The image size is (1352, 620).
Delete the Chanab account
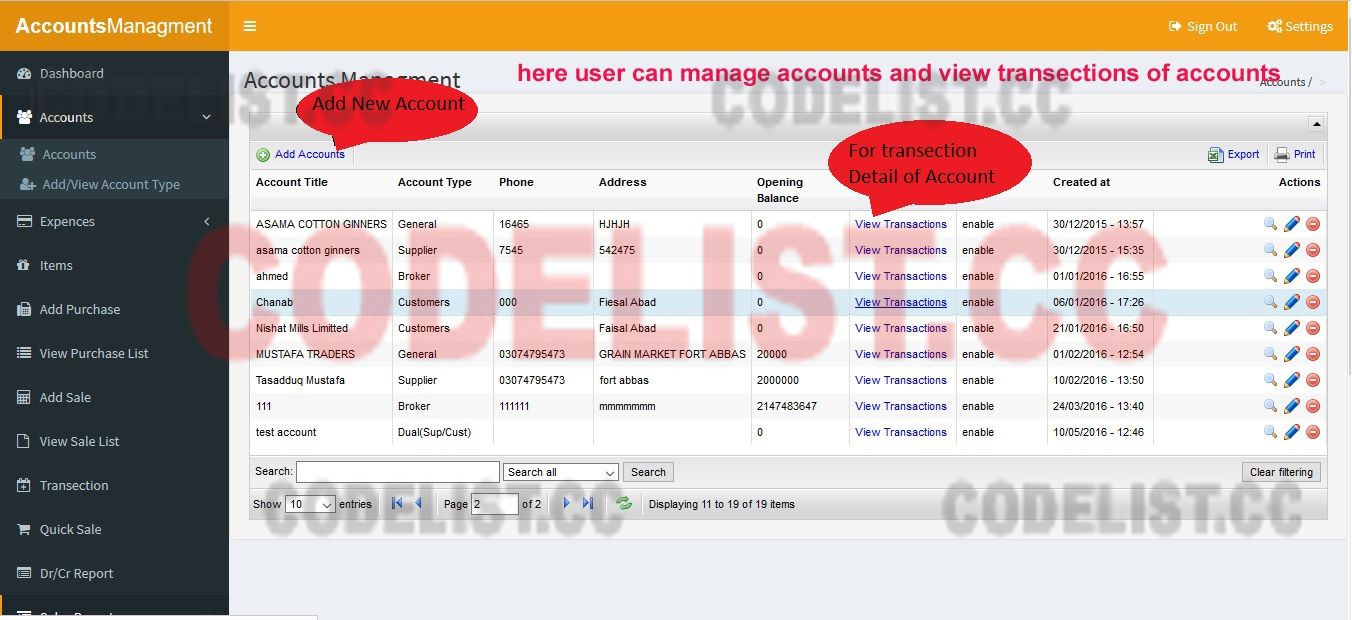point(1313,302)
